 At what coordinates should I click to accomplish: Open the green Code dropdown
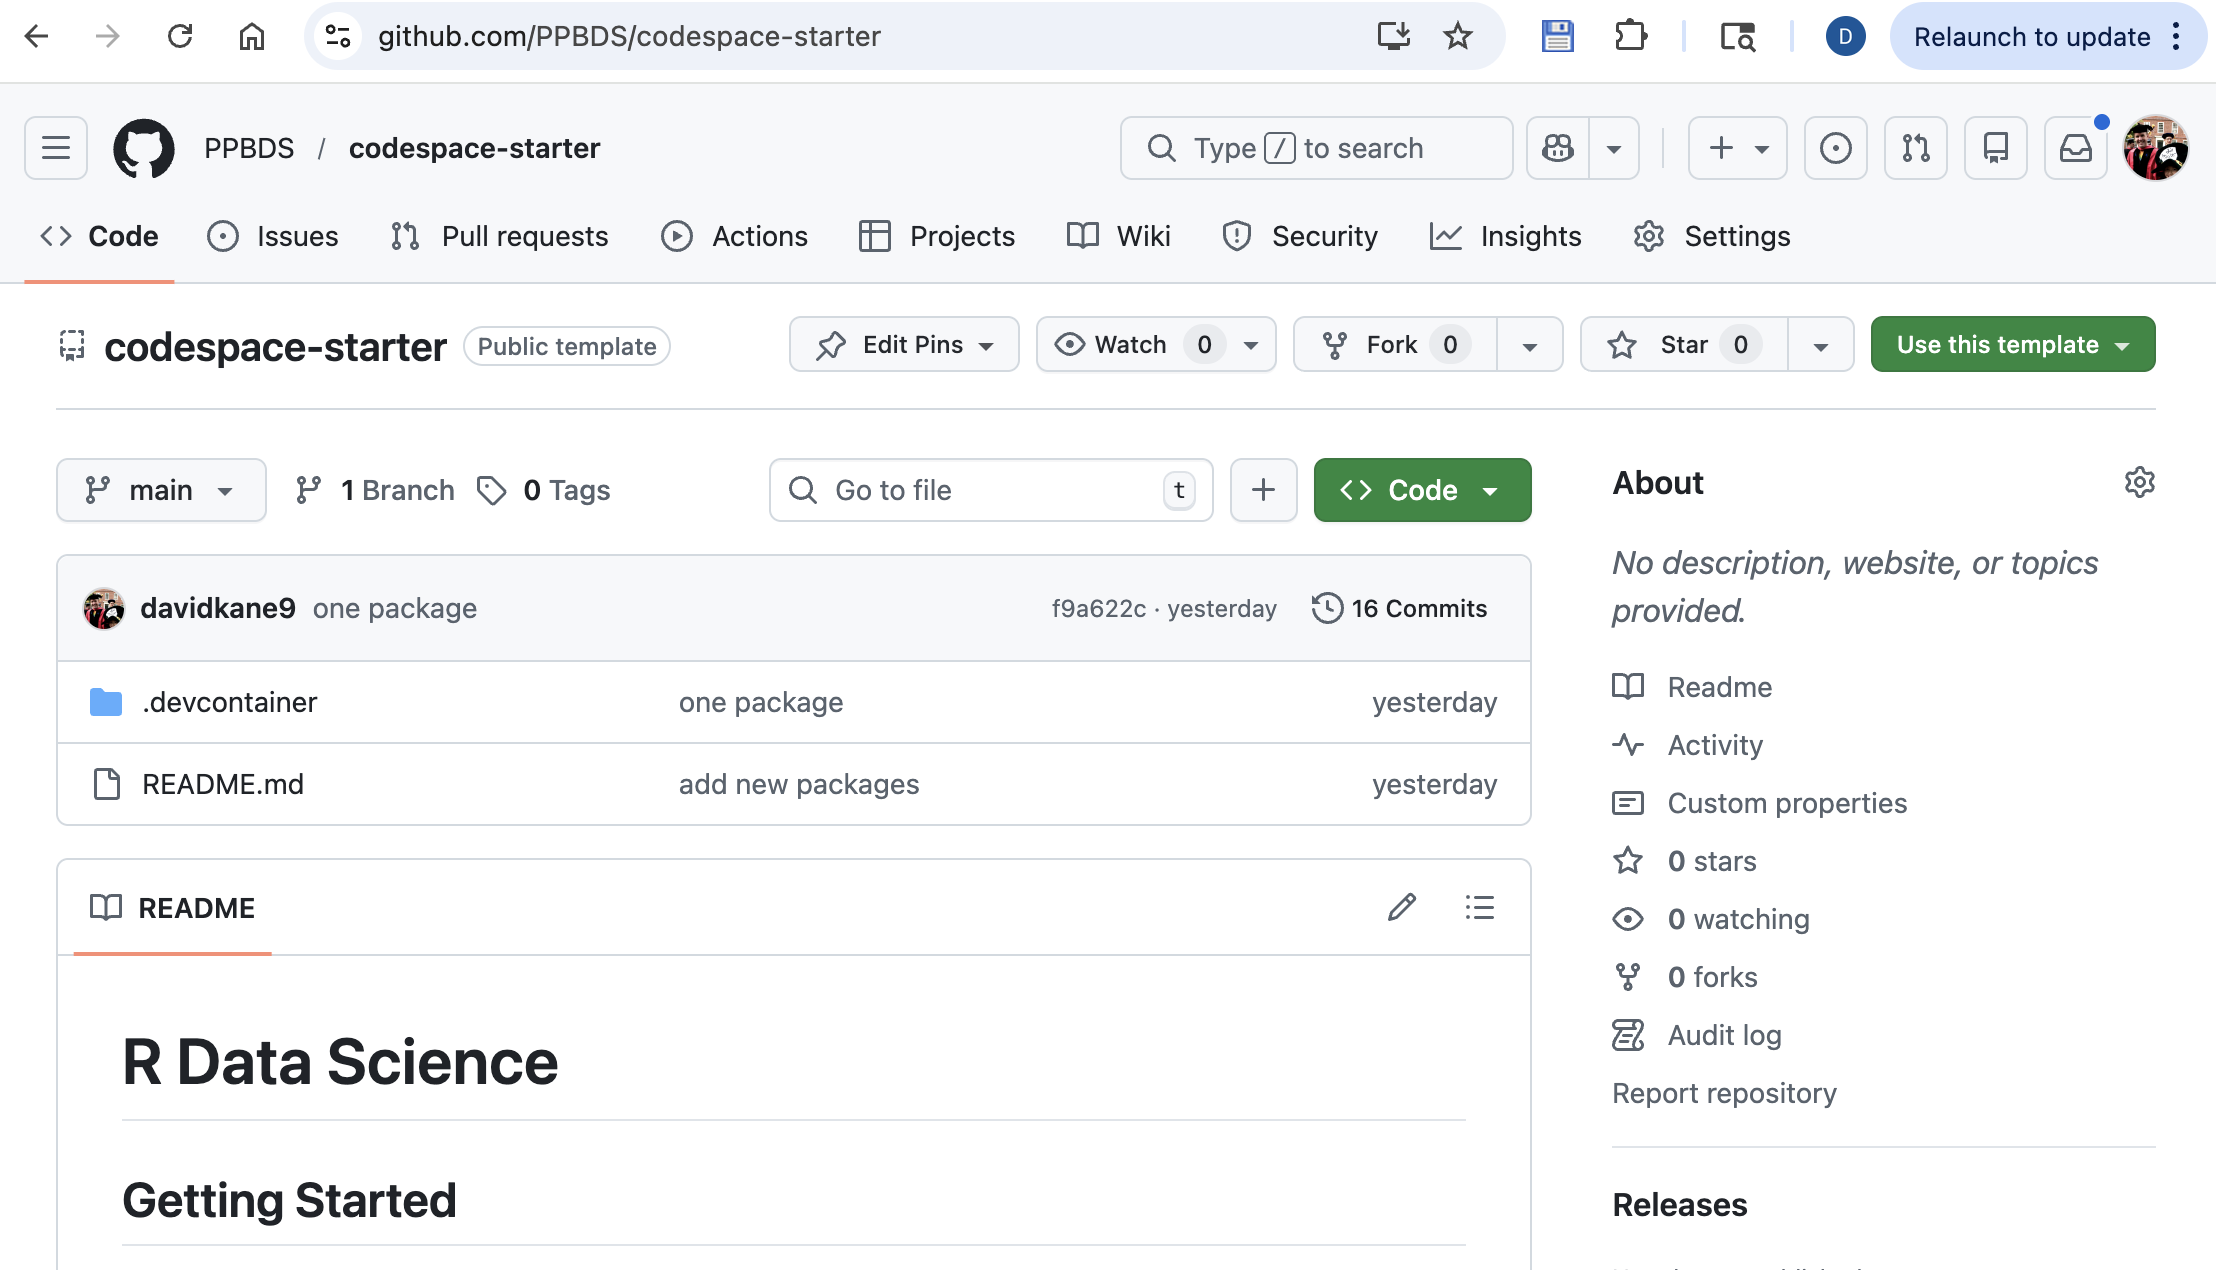coord(1421,490)
